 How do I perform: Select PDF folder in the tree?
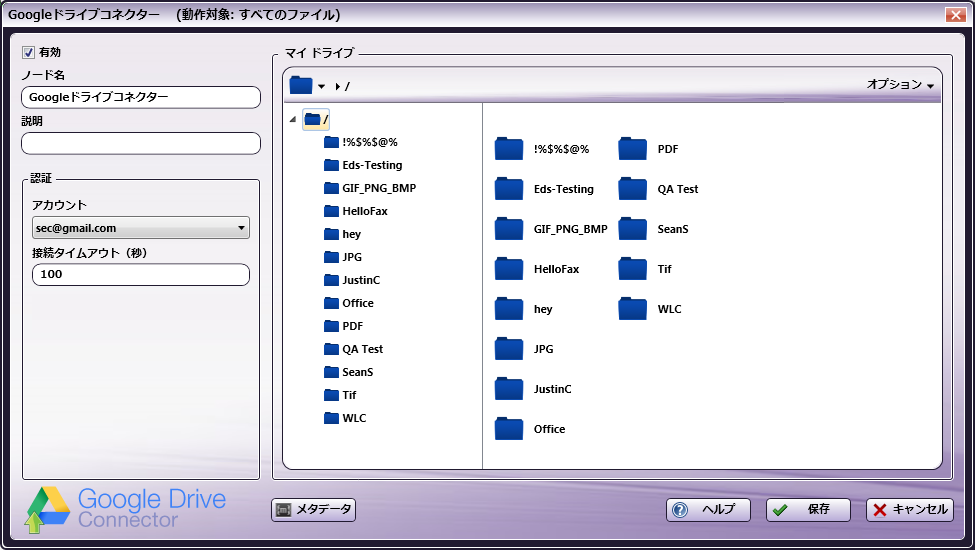pyautogui.click(x=343, y=326)
